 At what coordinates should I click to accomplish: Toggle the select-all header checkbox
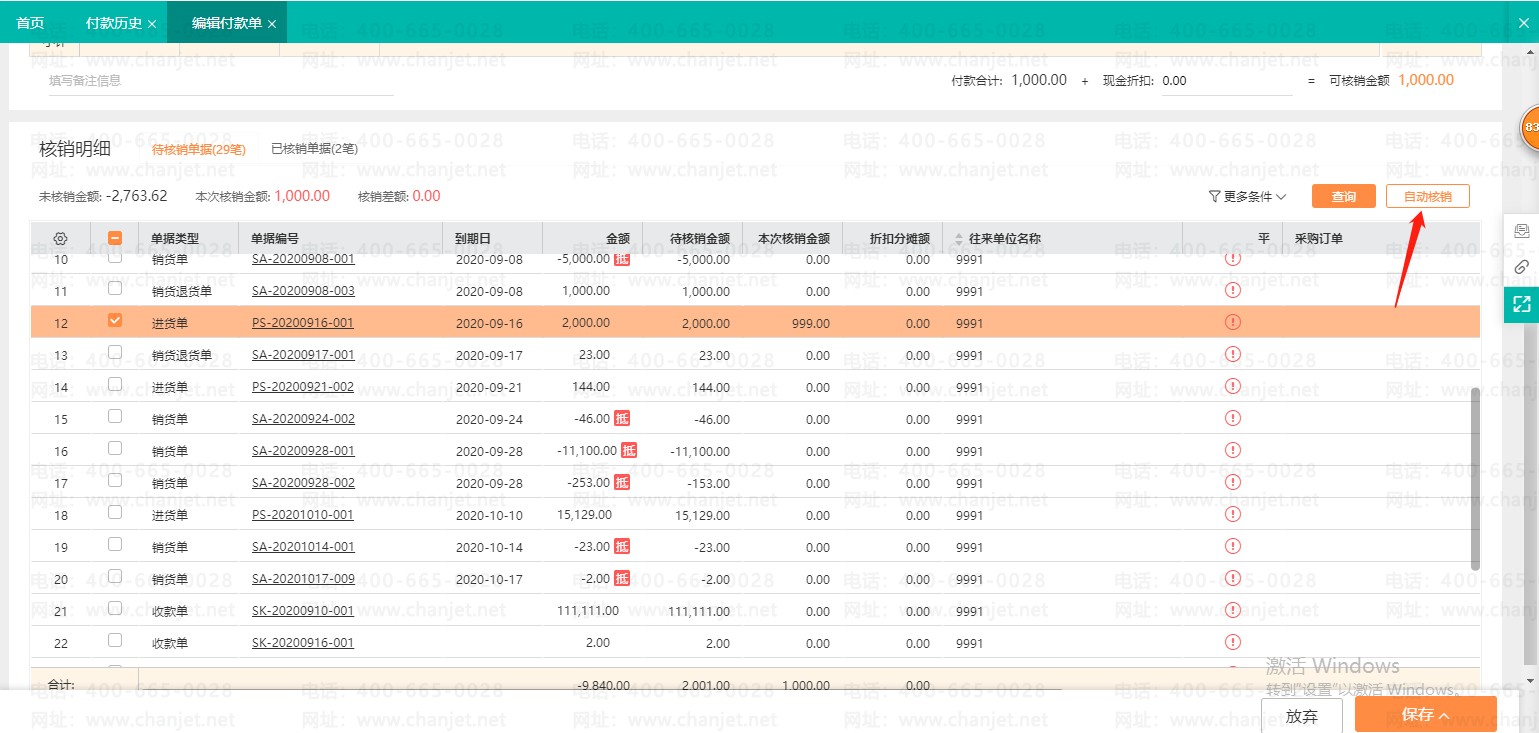click(x=115, y=239)
